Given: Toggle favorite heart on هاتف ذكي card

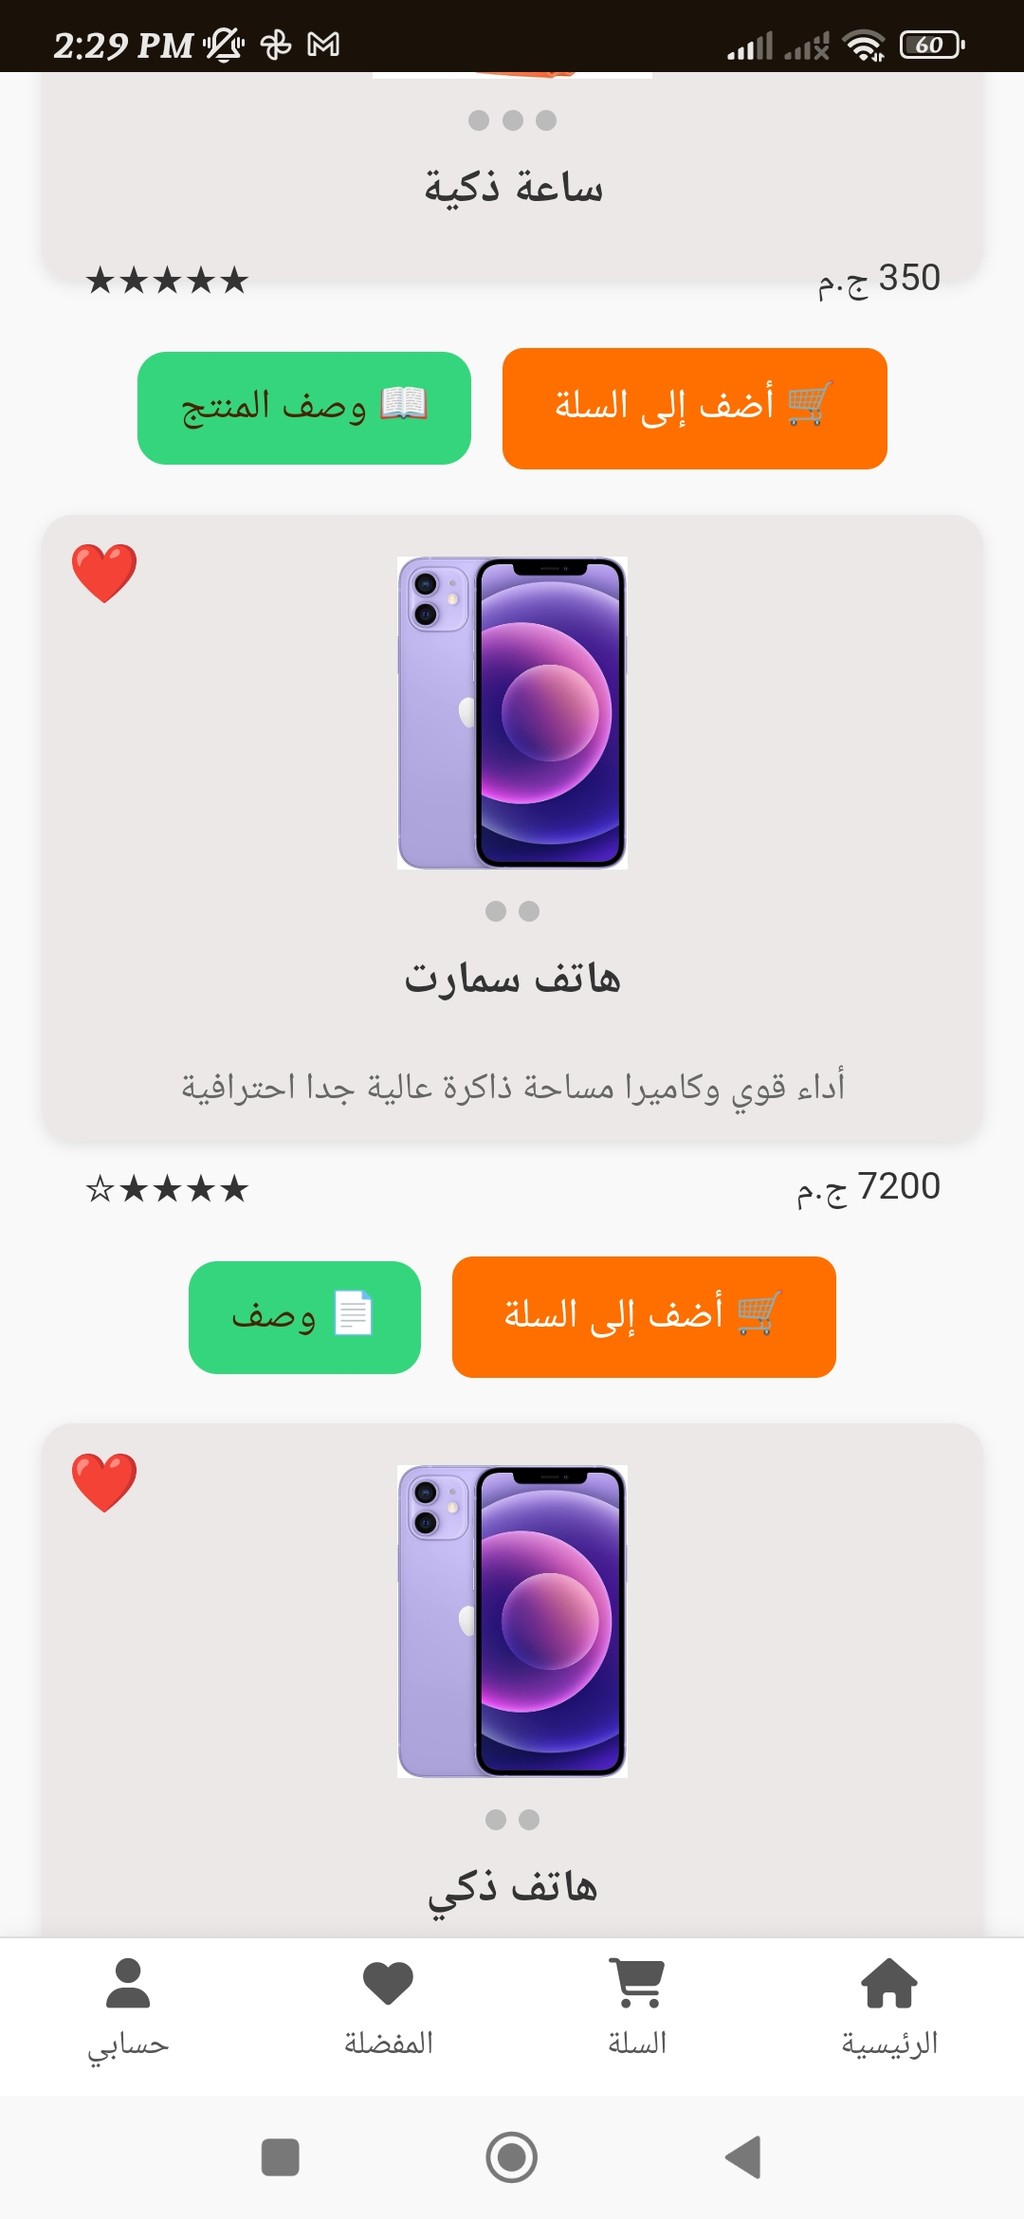Looking at the screenshot, I should coord(104,1482).
